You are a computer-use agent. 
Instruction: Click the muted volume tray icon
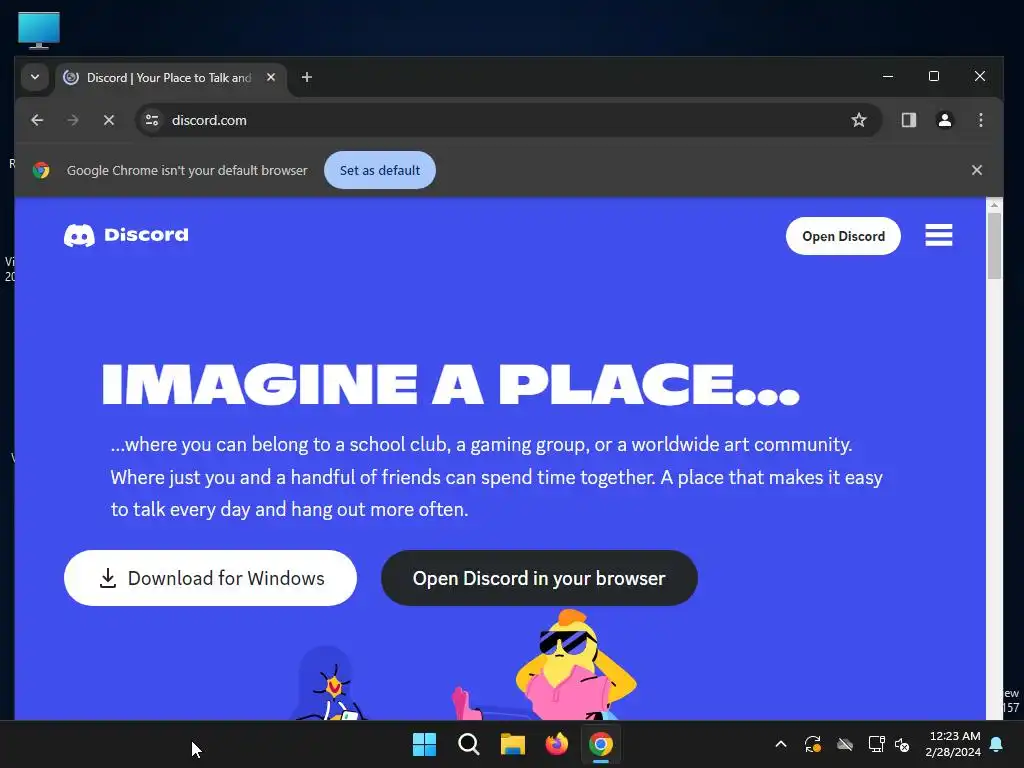pyautogui.click(x=903, y=744)
